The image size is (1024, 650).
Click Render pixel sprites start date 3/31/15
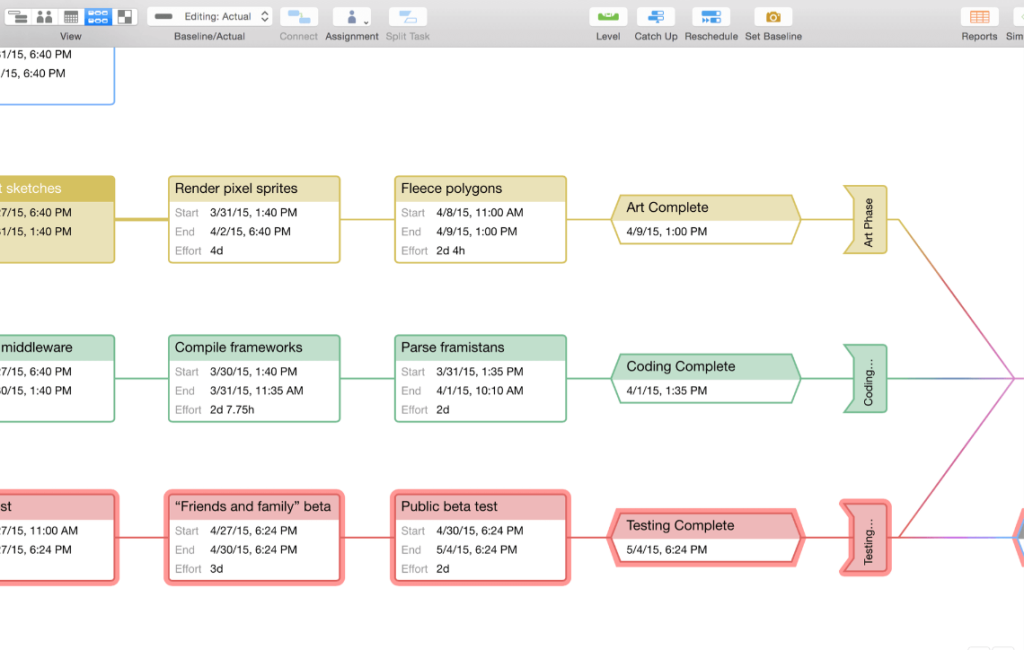(253, 212)
